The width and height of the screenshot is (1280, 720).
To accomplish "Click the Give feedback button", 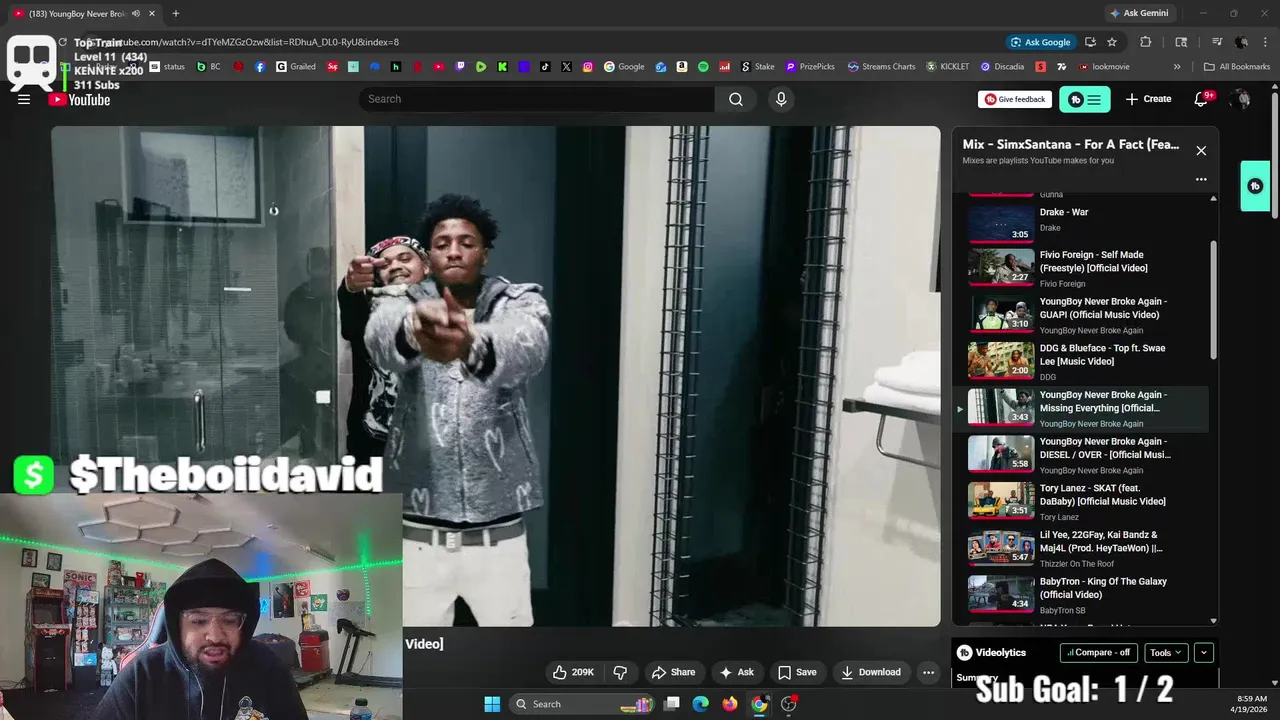I will (x=1015, y=99).
